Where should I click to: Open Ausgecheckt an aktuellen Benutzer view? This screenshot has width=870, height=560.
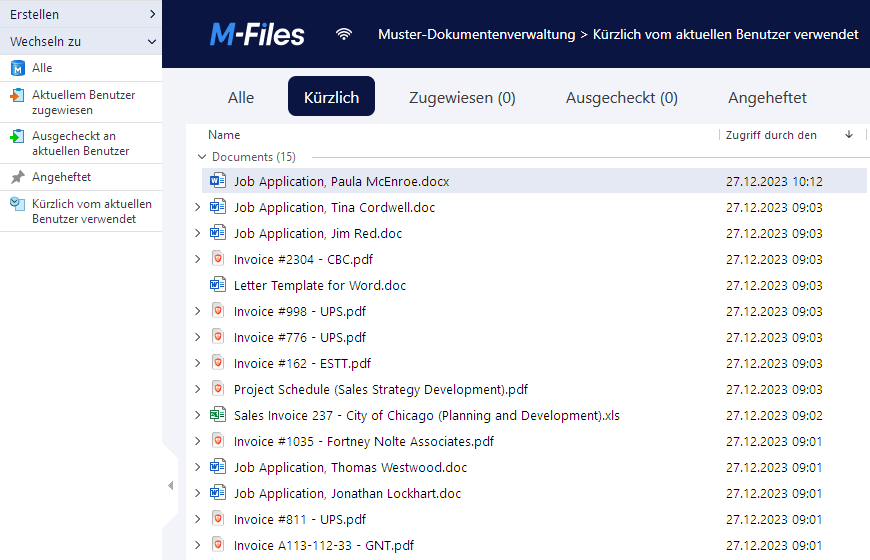click(x=81, y=143)
